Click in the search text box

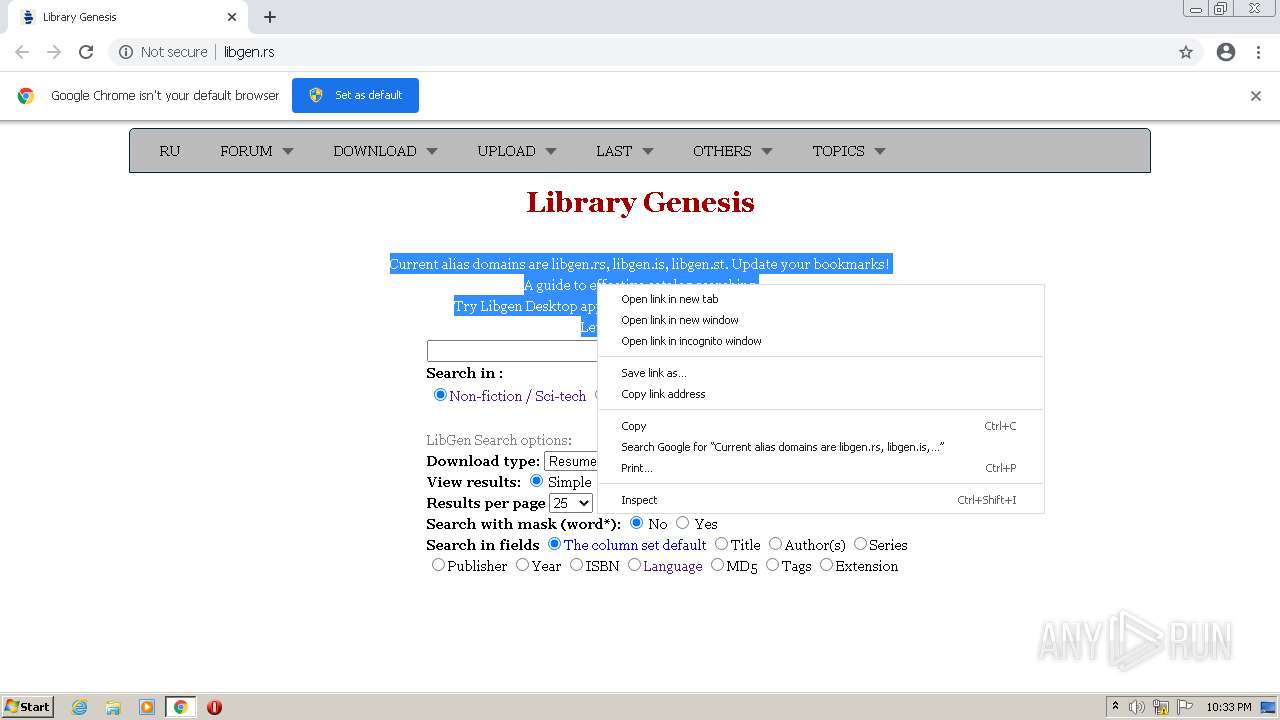(512, 351)
